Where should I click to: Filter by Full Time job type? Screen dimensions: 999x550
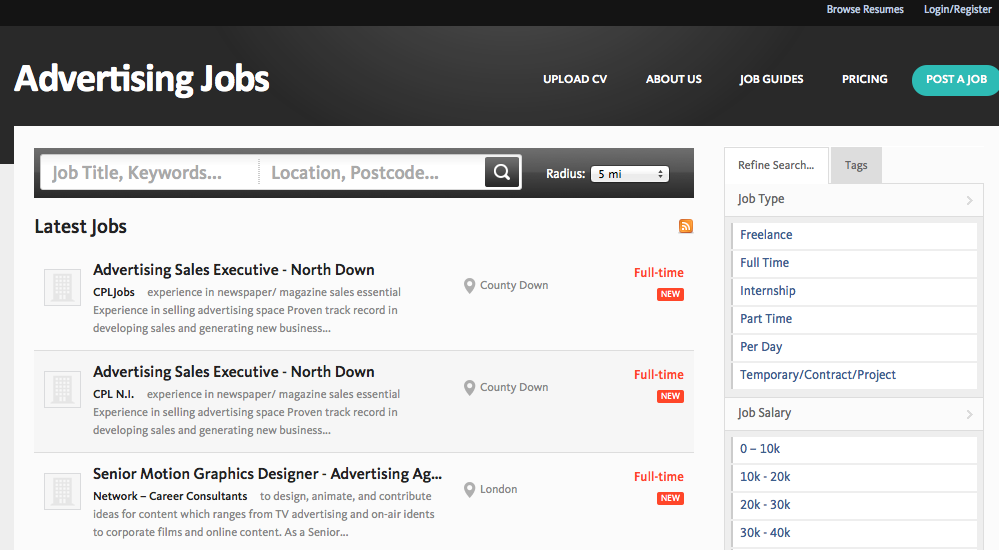(x=854, y=263)
